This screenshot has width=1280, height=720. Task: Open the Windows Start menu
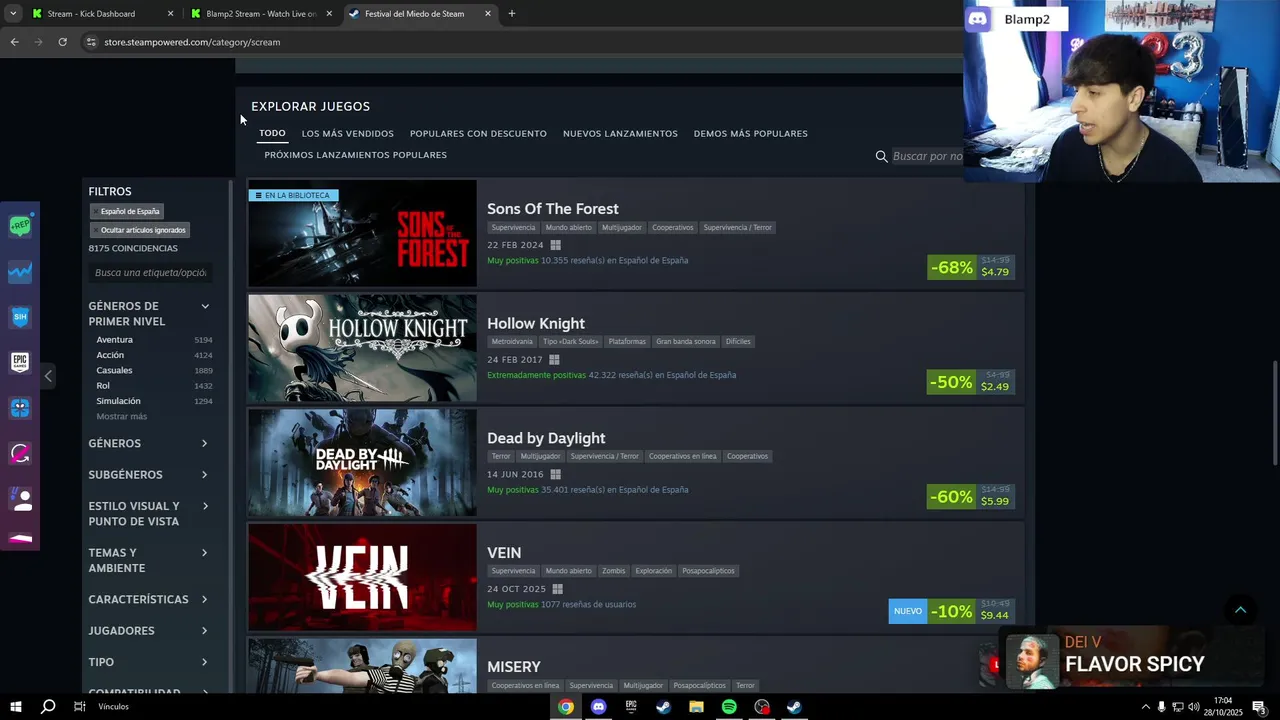[15, 707]
